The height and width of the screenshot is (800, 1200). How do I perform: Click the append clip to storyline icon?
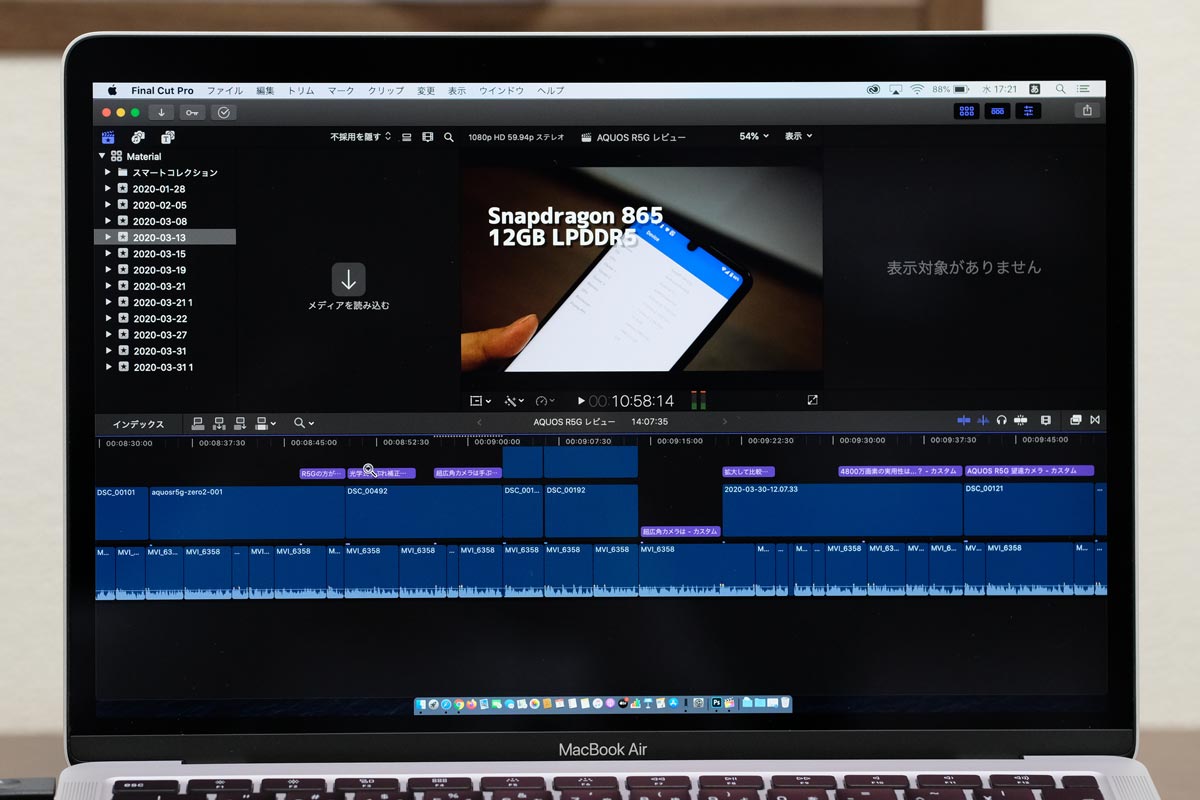pyautogui.click(x=240, y=423)
